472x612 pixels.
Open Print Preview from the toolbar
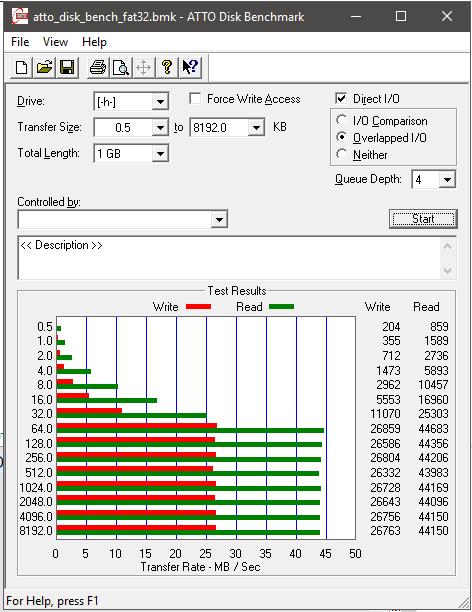pos(121,68)
